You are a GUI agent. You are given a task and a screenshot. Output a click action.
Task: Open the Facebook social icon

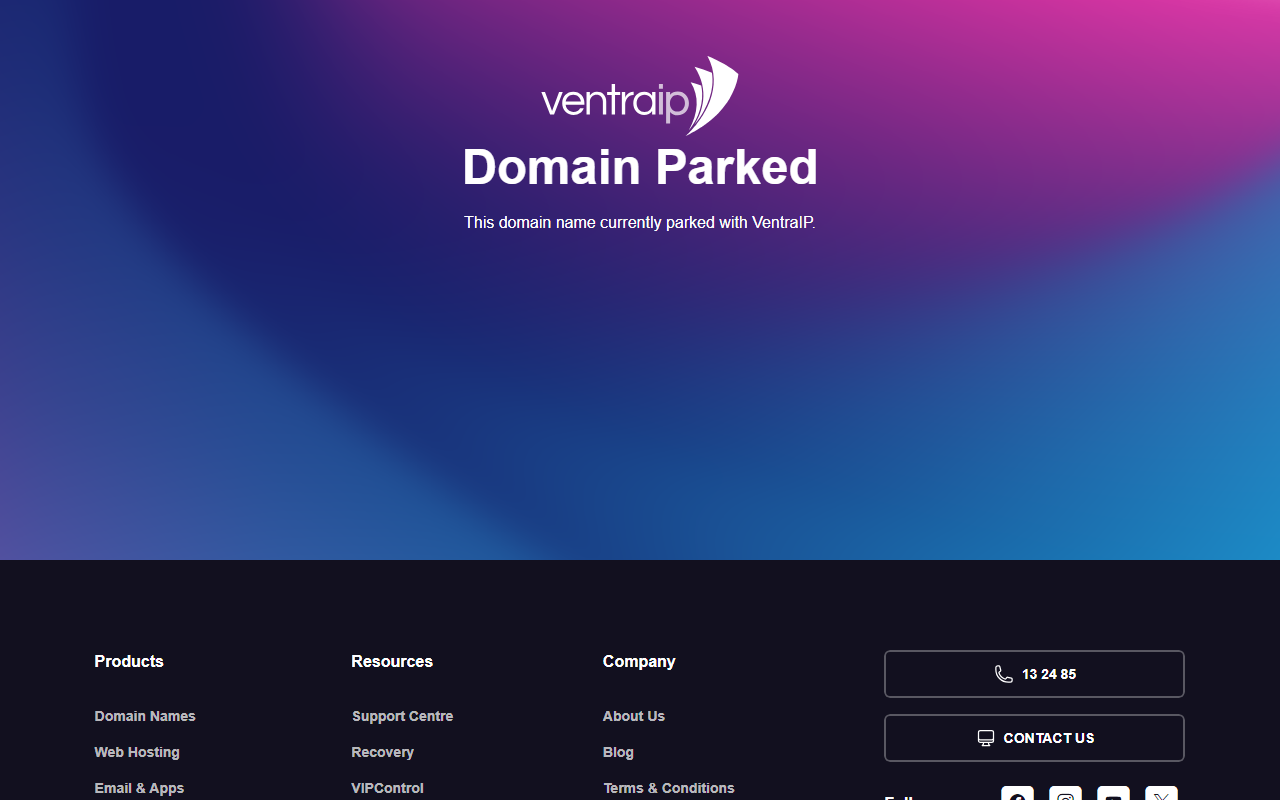point(1017,794)
